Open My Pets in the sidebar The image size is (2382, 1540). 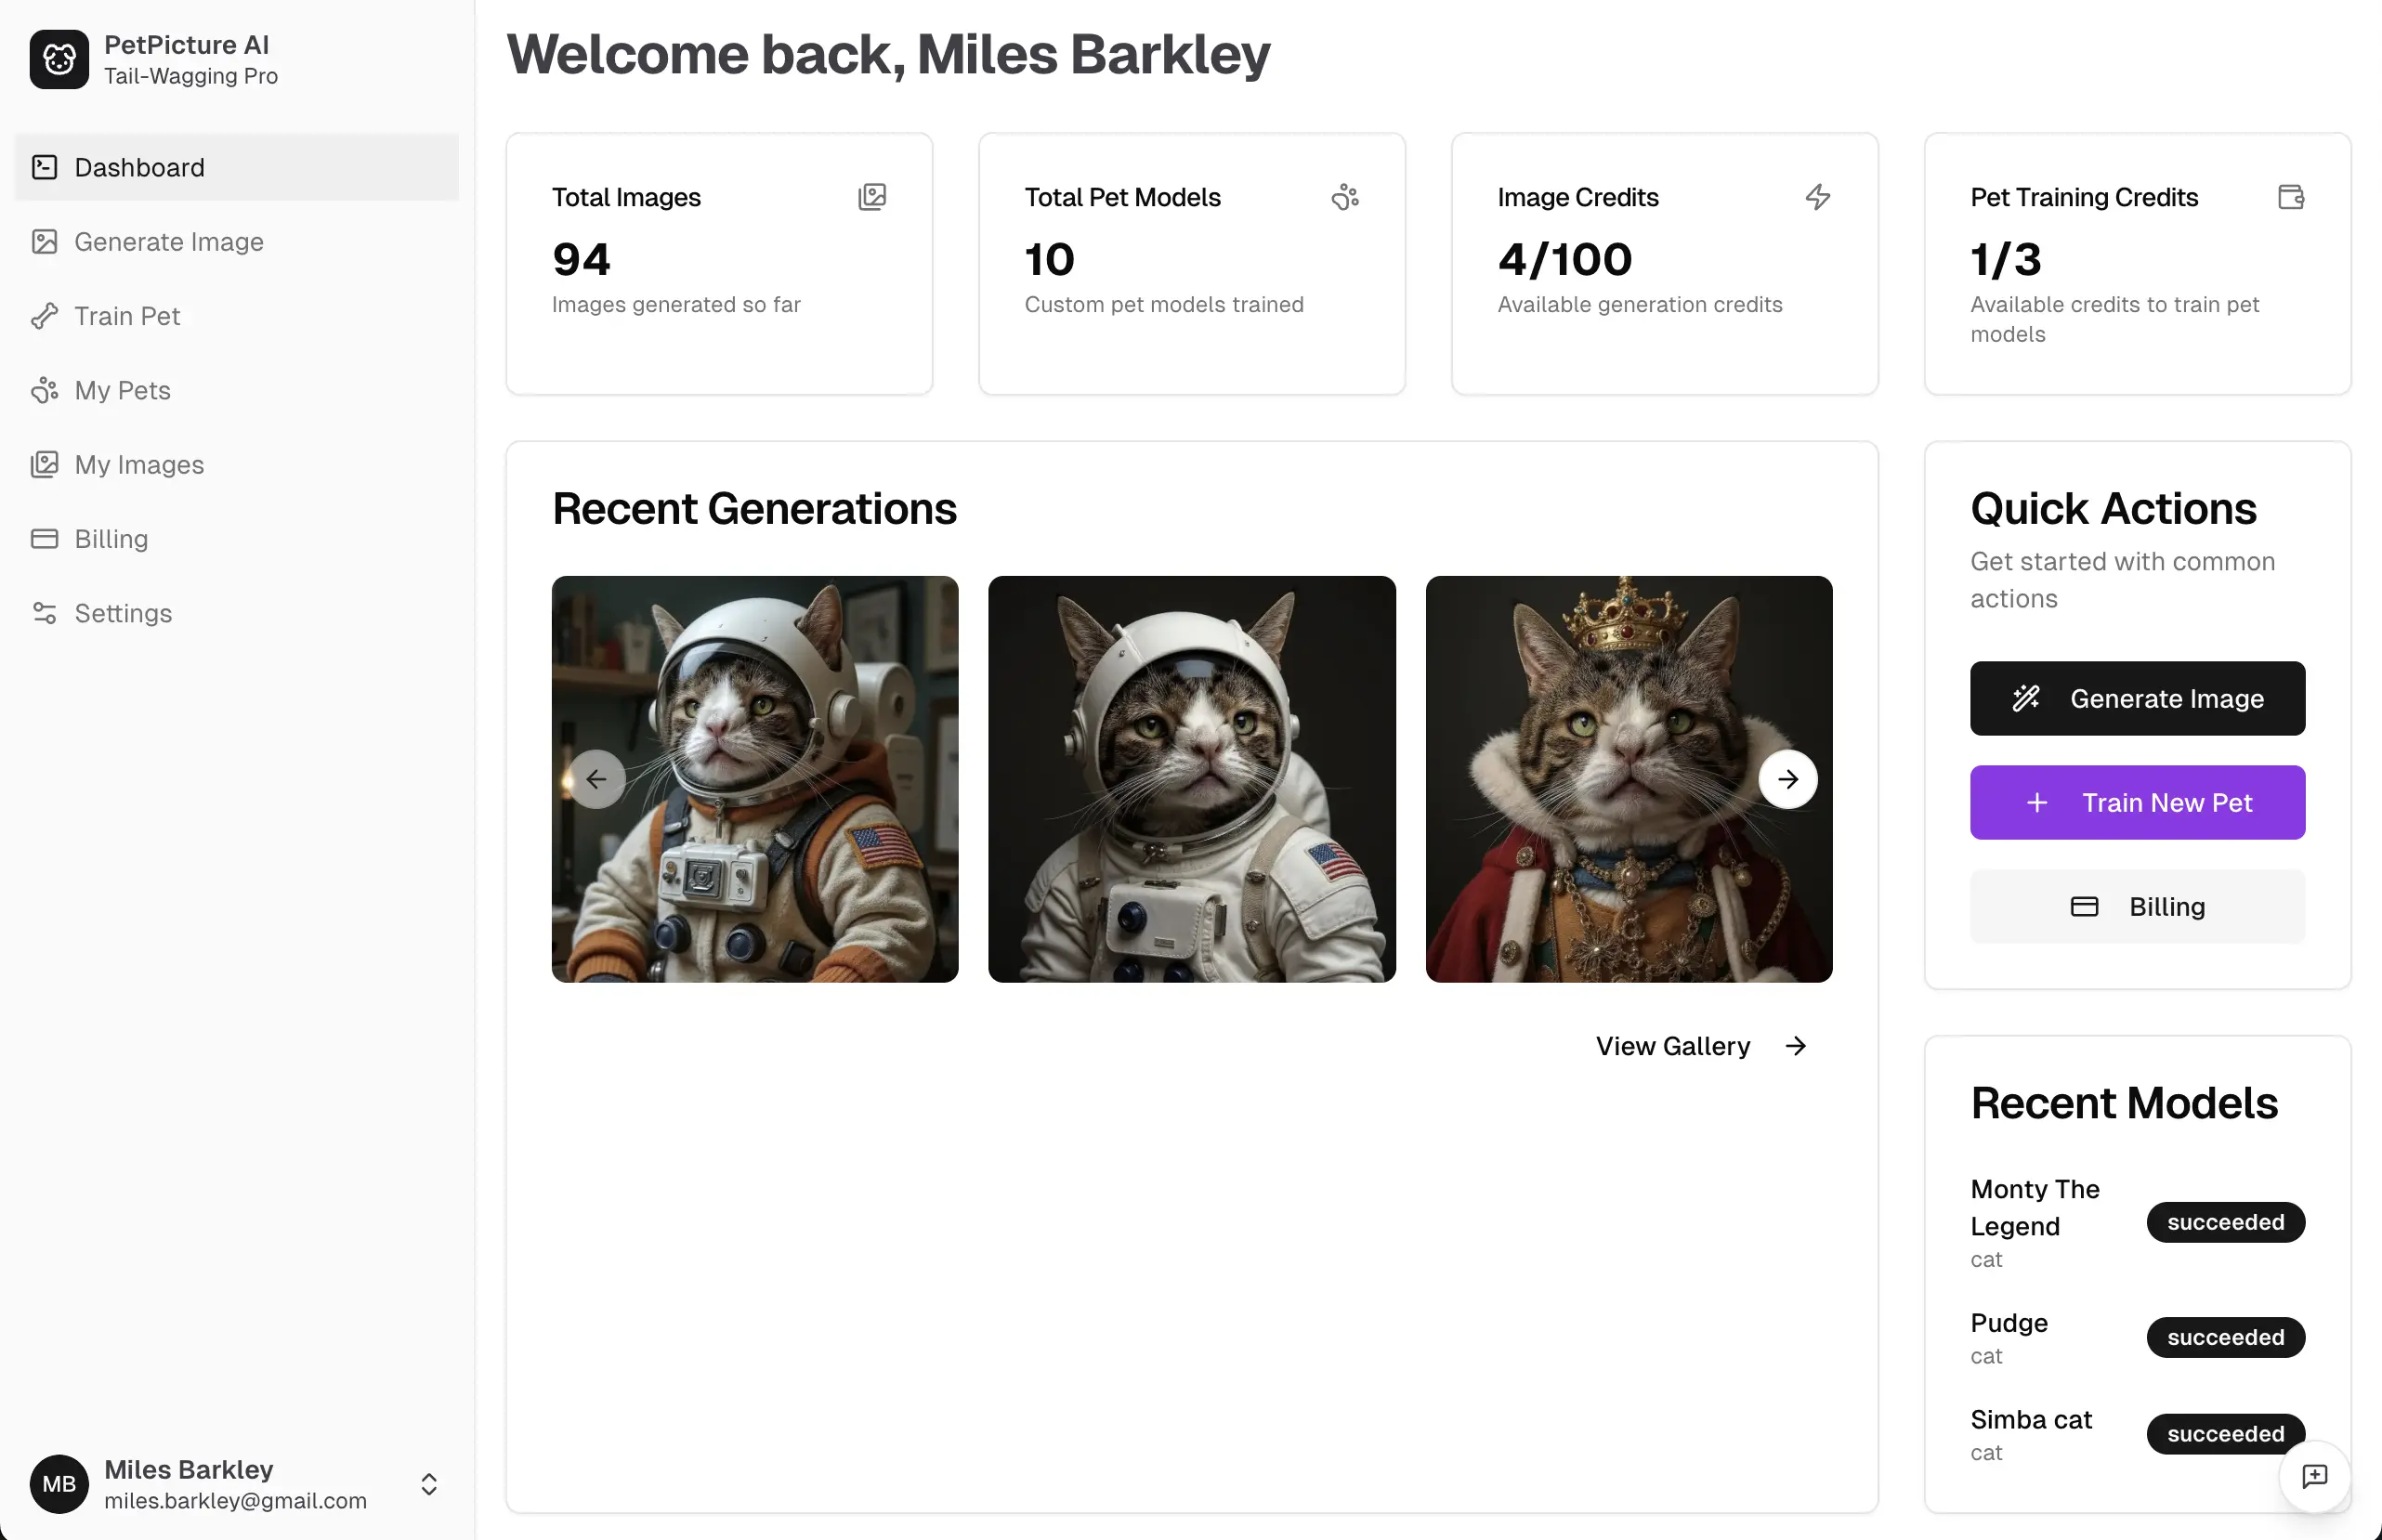pyautogui.click(x=122, y=390)
